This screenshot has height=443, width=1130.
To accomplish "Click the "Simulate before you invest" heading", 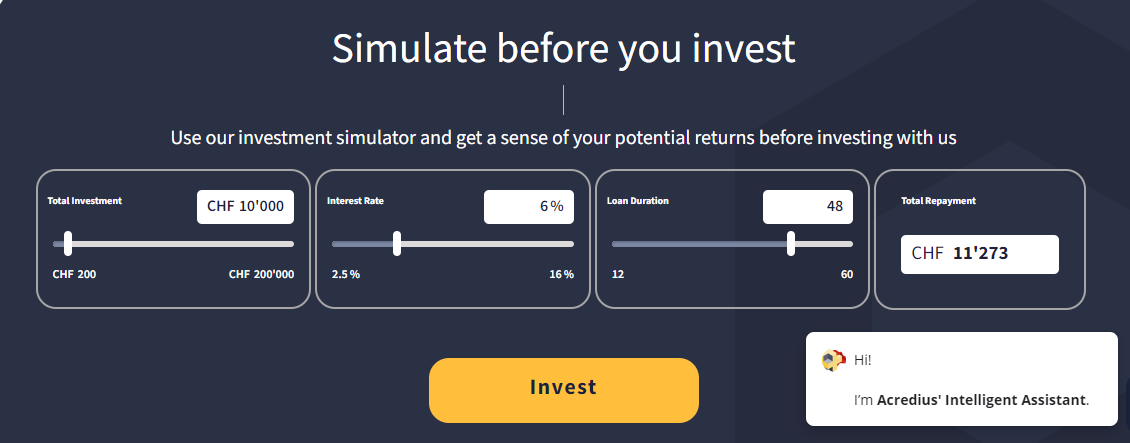I will tap(564, 48).
